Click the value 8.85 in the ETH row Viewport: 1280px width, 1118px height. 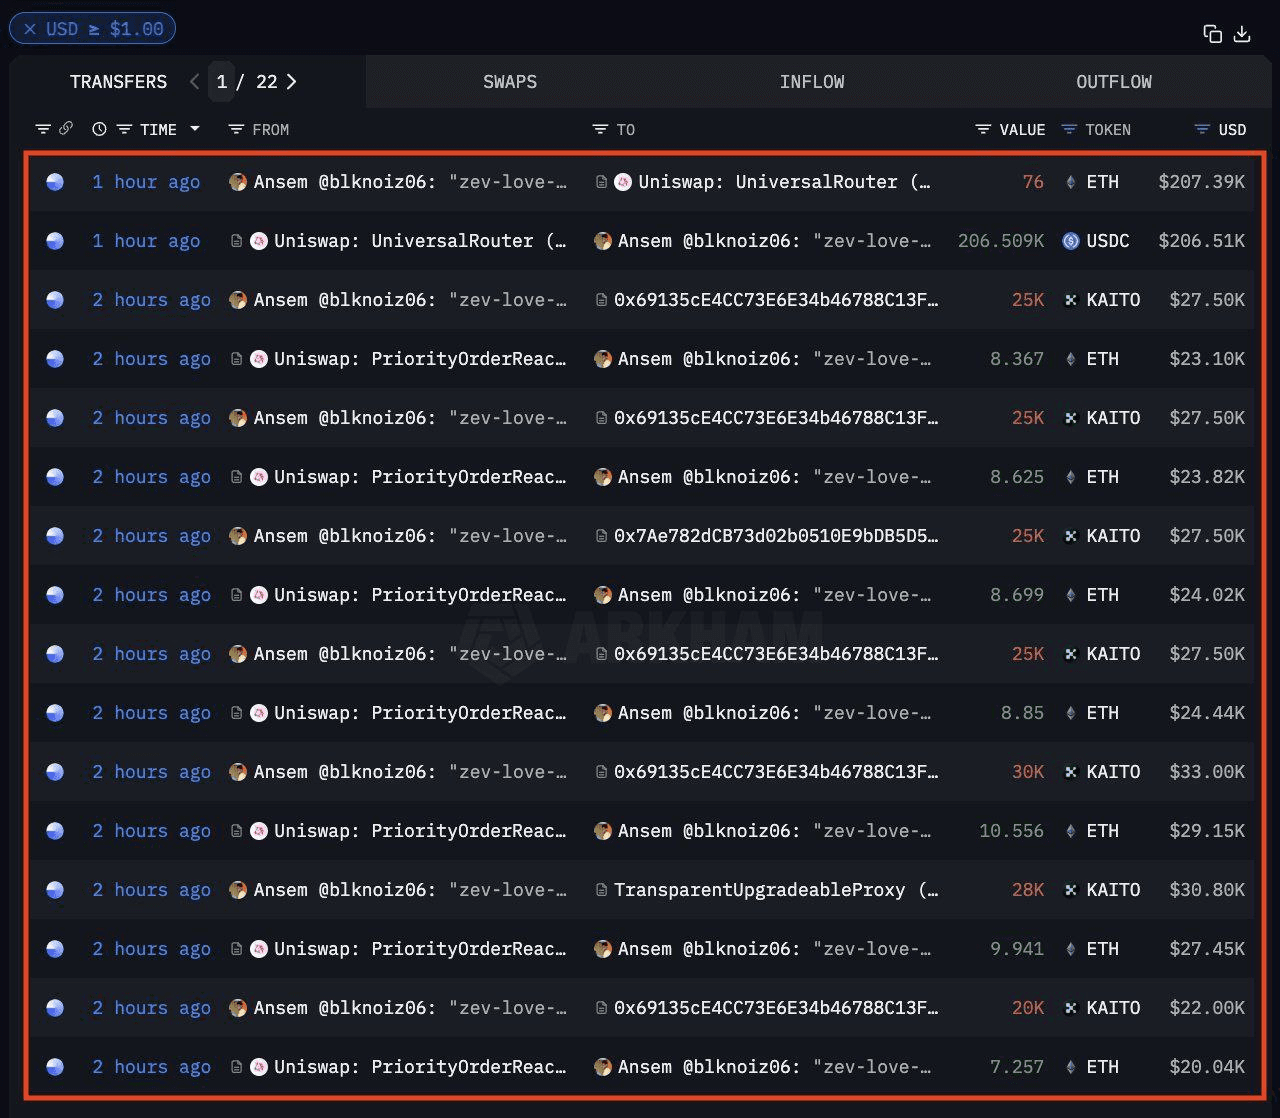point(1022,713)
